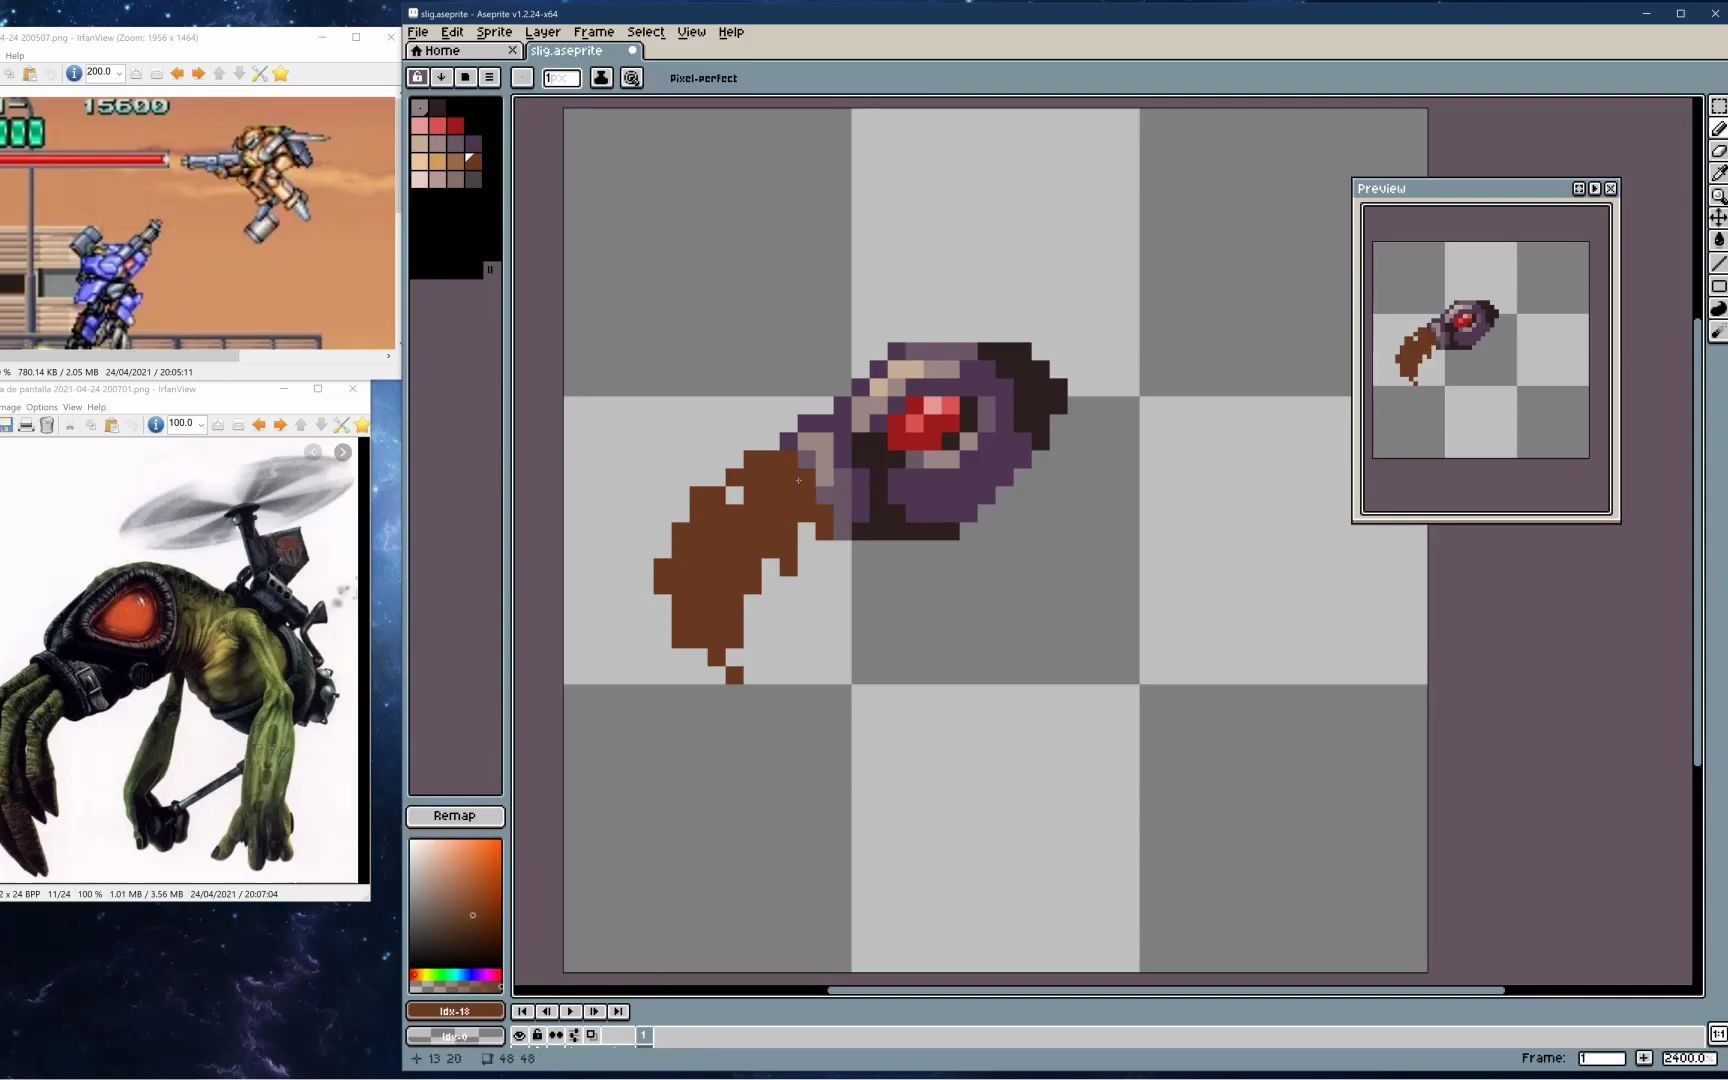Screen dimensions: 1728x1080
Task: Toggle continuous layer cels in timeline
Action: point(555,1035)
